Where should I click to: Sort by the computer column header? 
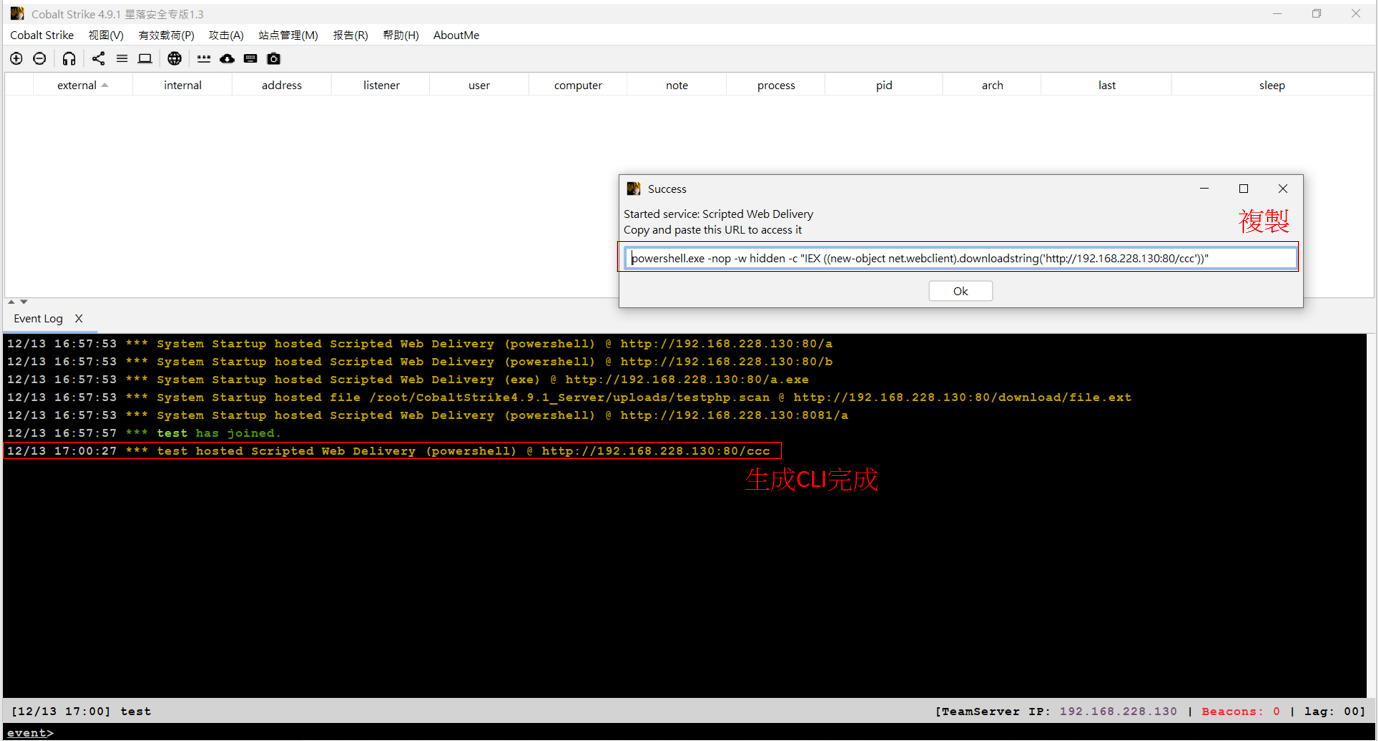pyautogui.click(x=578, y=86)
